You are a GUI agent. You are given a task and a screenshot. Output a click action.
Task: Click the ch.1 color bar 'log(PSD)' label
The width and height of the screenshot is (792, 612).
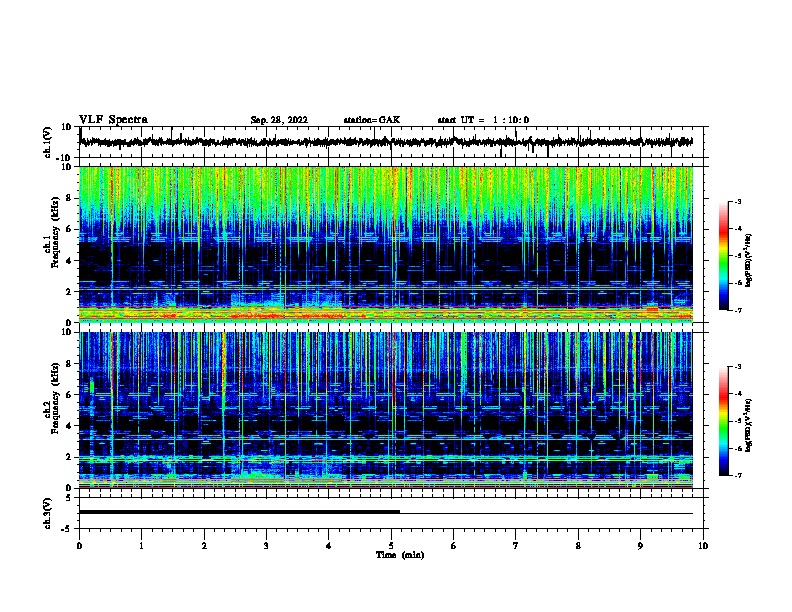[x=748, y=260]
